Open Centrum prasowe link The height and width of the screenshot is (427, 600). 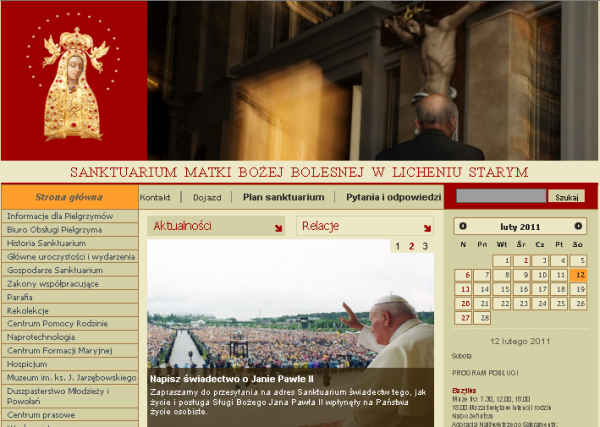(x=70, y=415)
